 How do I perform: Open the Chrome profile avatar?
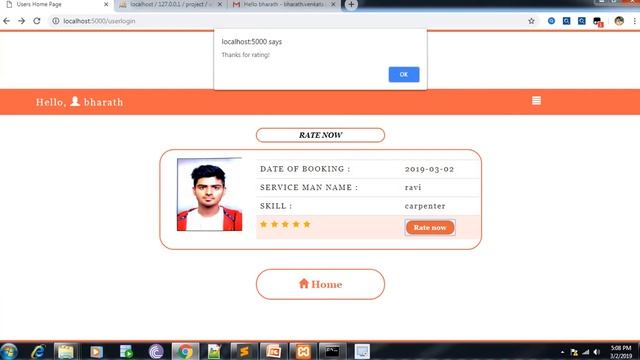click(619, 21)
